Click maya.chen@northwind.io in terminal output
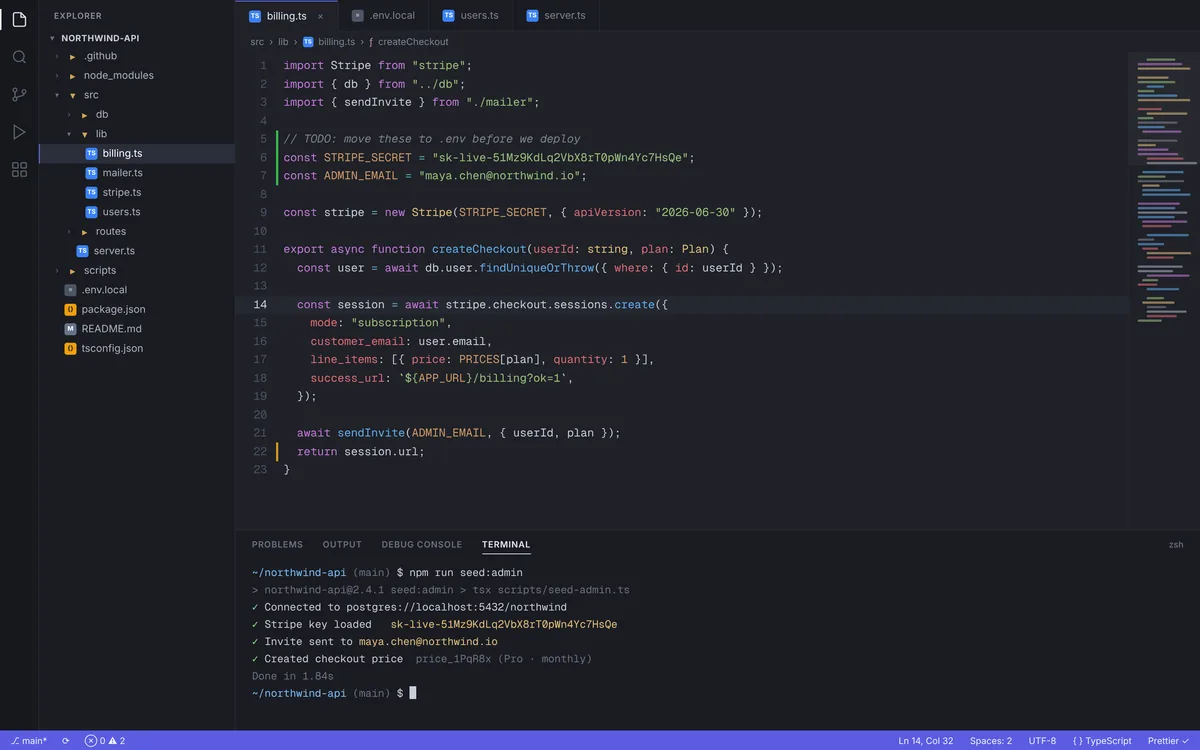The height and width of the screenshot is (750, 1200). click(x=428, y=642)
